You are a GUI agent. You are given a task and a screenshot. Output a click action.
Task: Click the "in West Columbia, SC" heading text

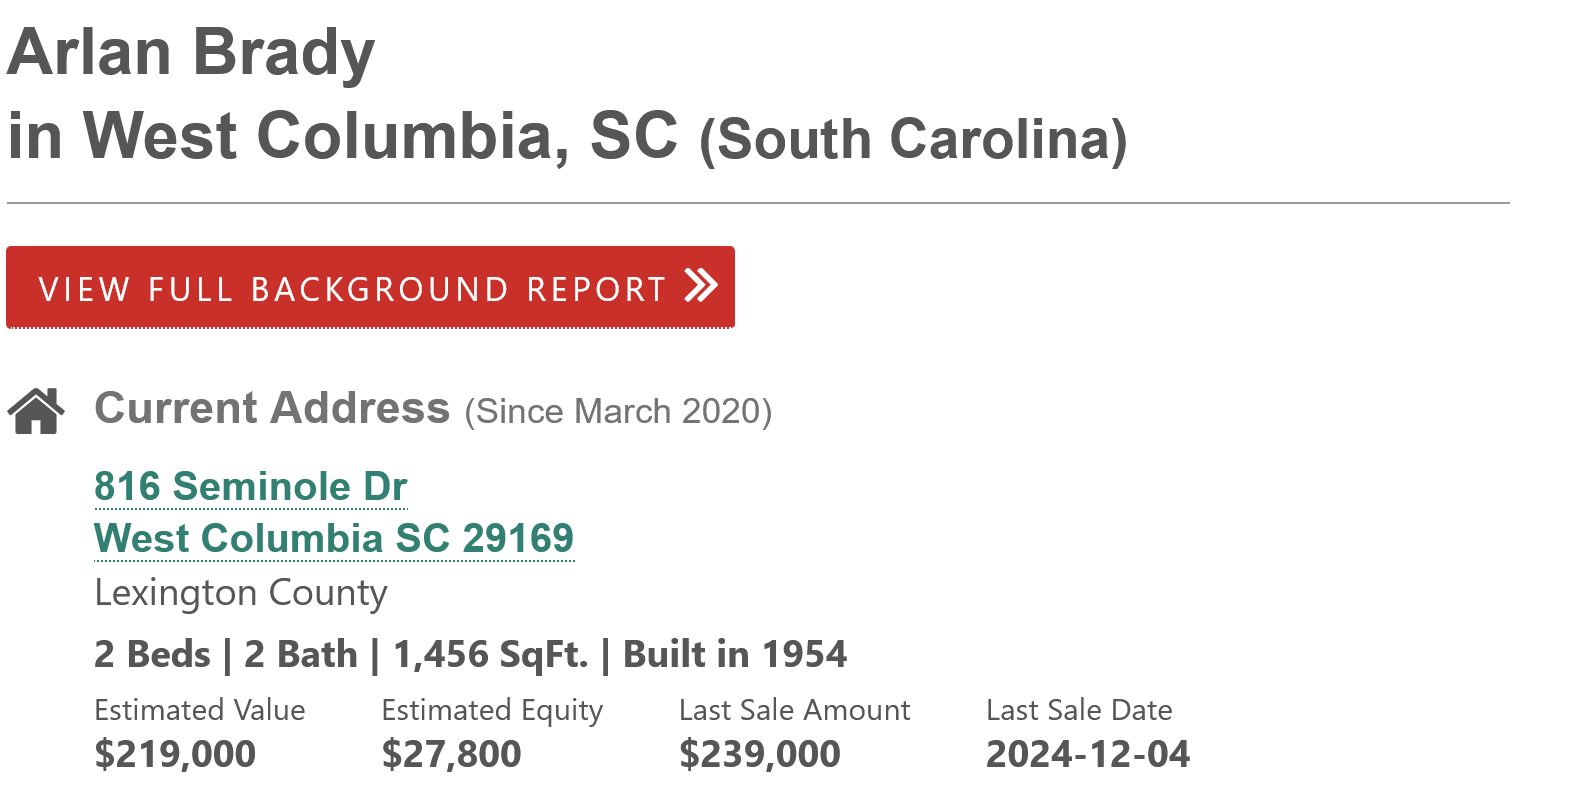coord(342,136)
